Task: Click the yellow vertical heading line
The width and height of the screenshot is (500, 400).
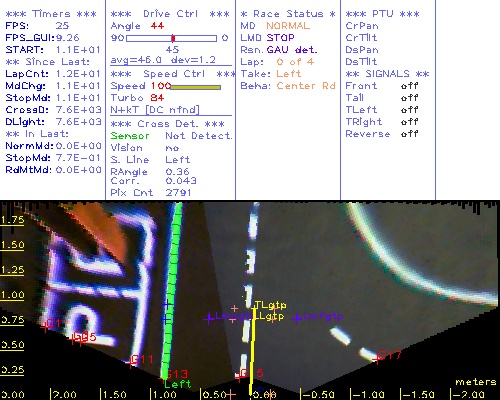Action: [253, 352]
